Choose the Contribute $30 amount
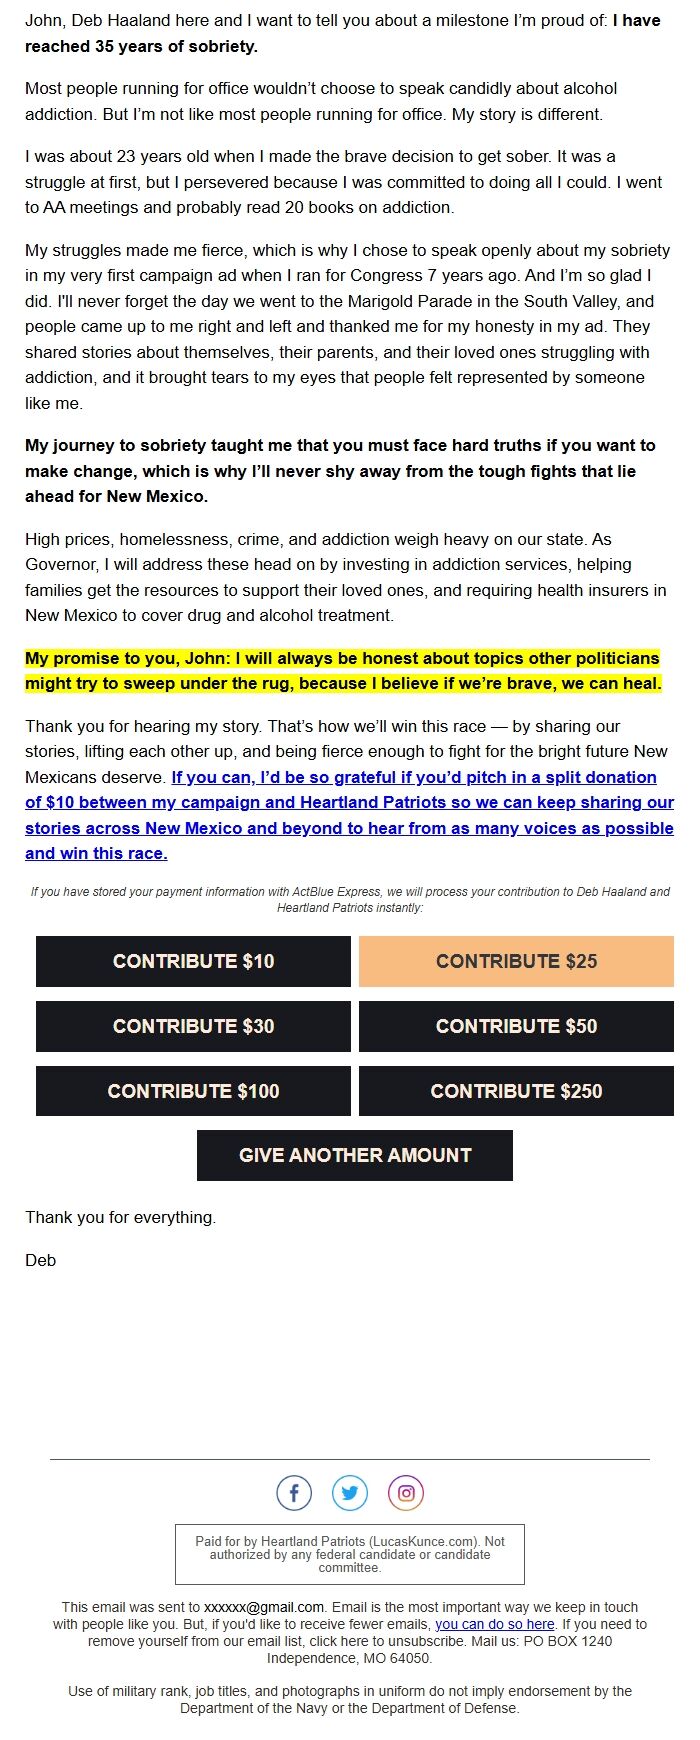The height and width of the screenshot is (1740, 700). point(193,1026)
